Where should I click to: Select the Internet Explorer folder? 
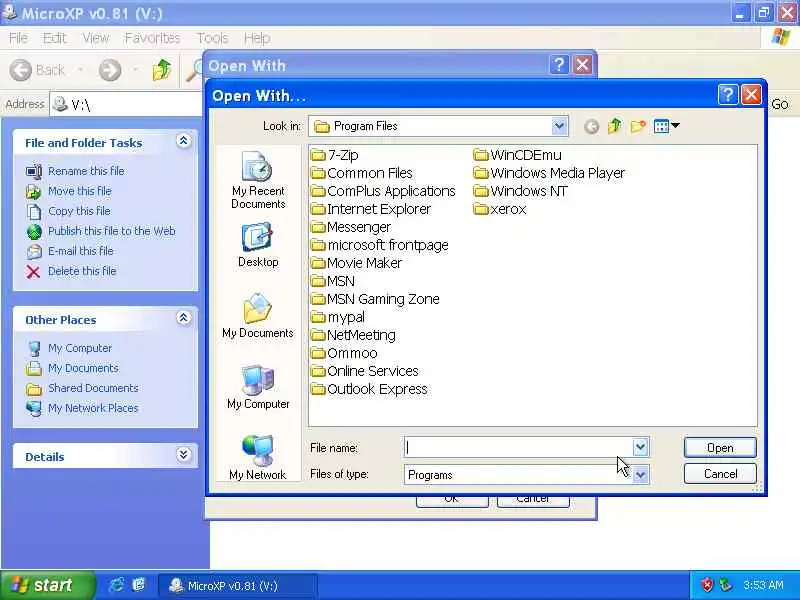[371, 209]
